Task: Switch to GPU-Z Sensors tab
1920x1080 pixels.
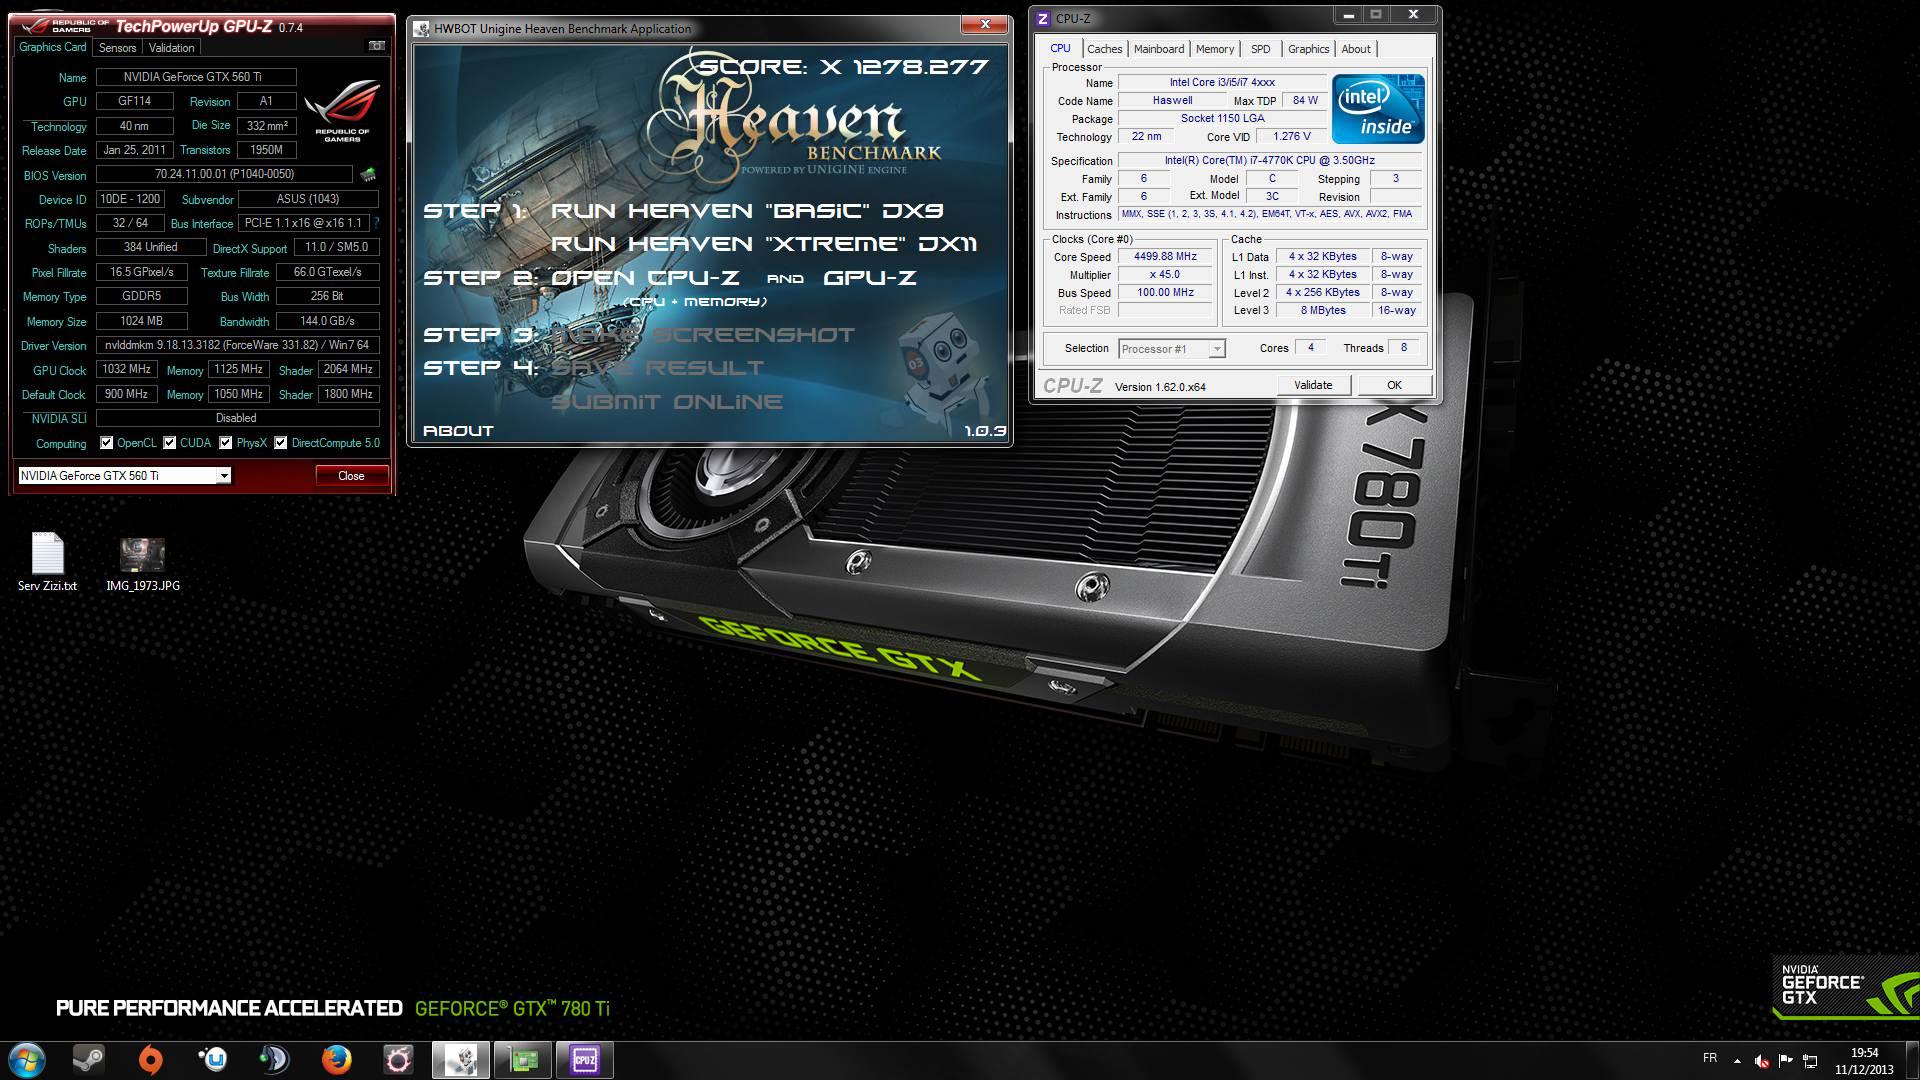Action: 117,48
